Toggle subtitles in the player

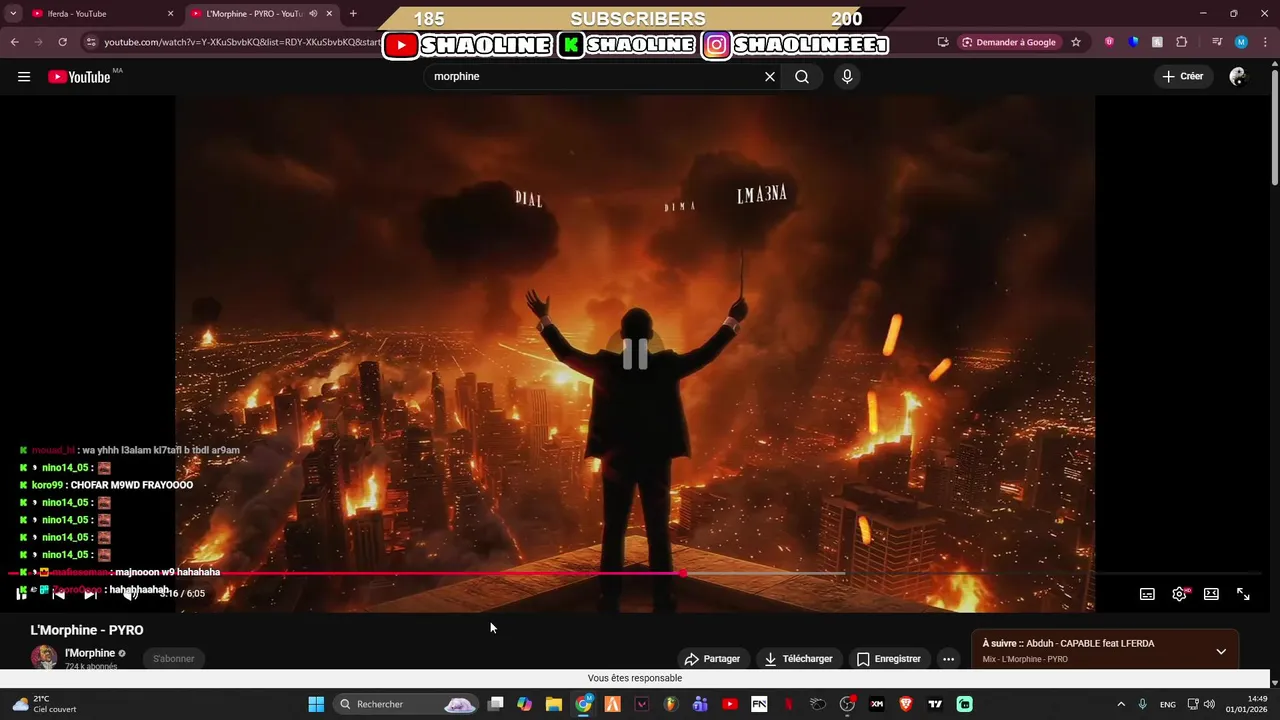(1147, 594)
